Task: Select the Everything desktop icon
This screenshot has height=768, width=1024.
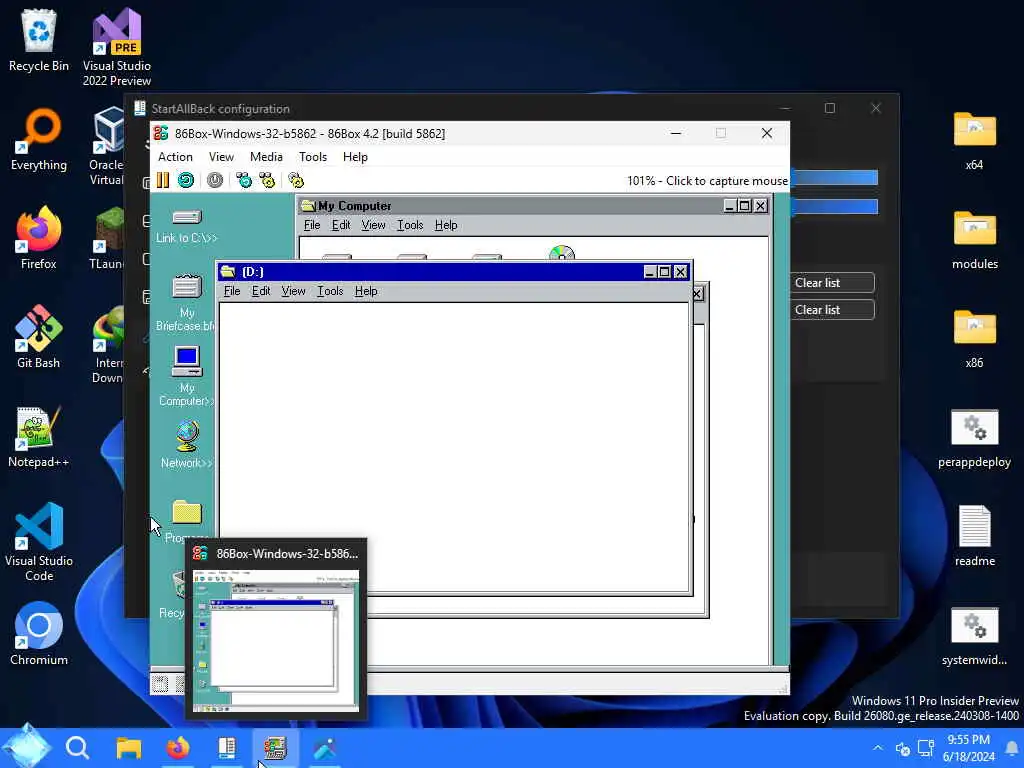Action: tap(39, 140)
